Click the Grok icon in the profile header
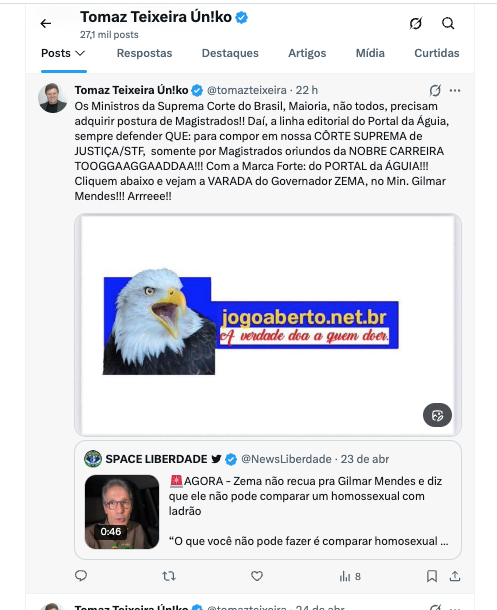This screenshot has height=610, width=497. pyautogui.click(x=416, y=23)
